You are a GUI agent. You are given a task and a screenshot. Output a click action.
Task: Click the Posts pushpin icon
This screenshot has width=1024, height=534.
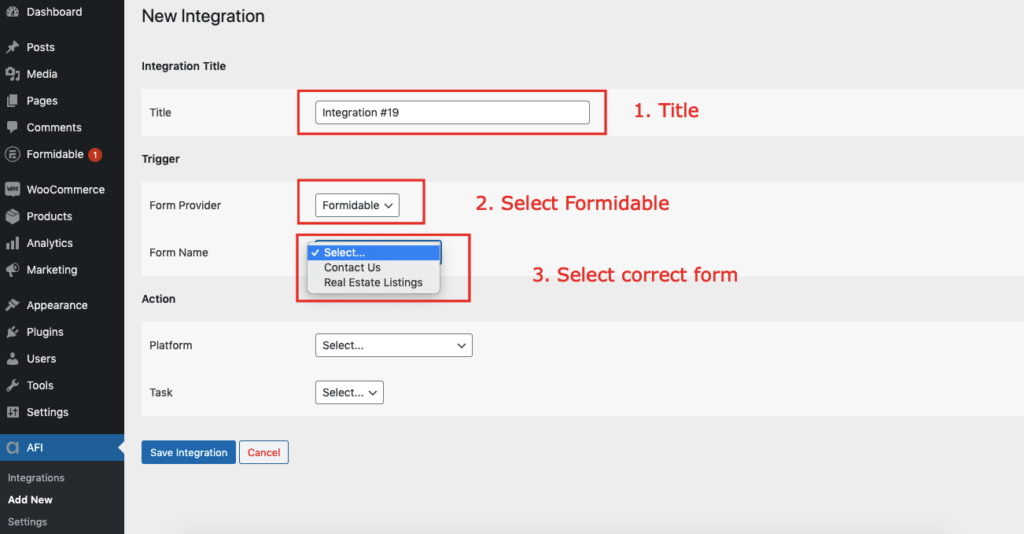coord(12,47)
